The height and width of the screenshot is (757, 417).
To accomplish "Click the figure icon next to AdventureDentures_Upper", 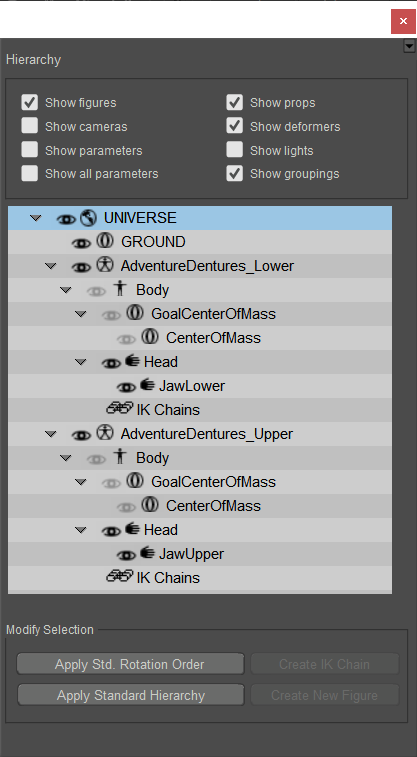I will tap(104, 433).
